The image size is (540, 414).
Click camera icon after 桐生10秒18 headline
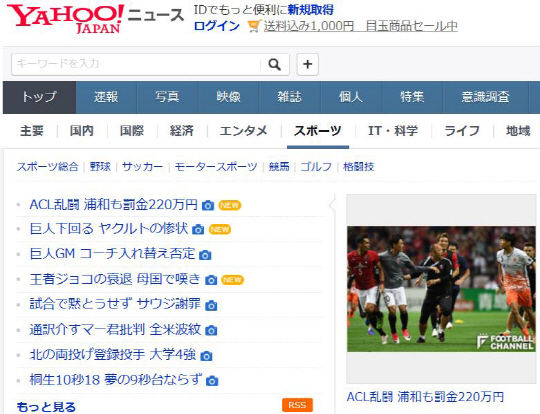point(212,381)
